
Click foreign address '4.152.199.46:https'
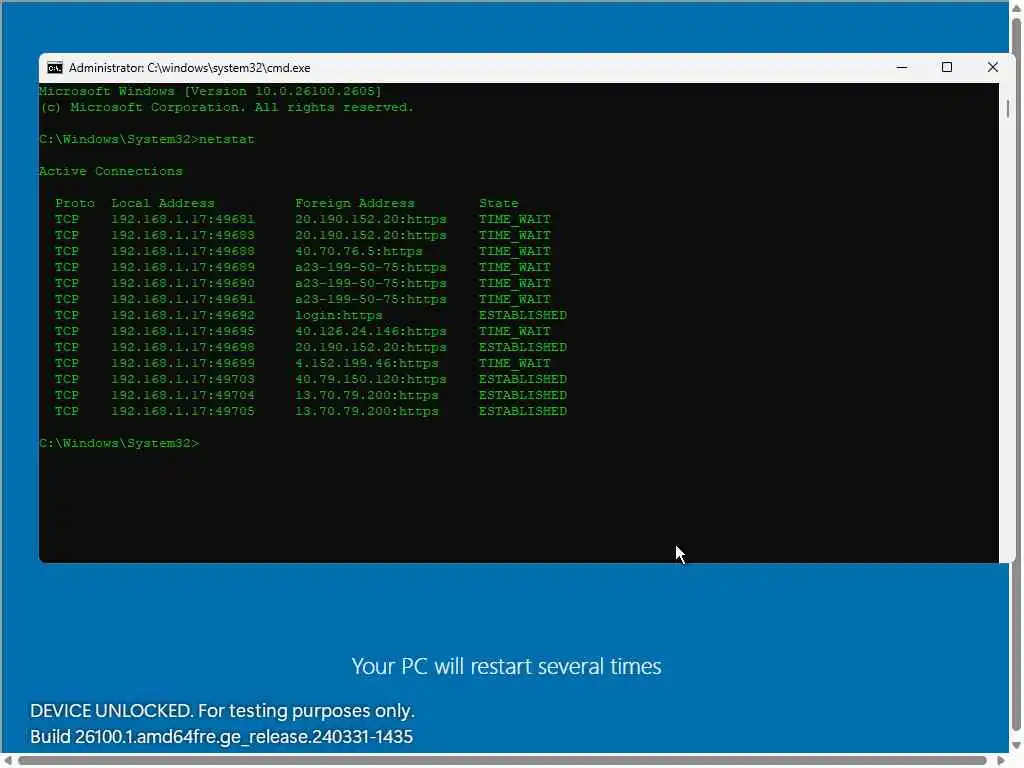coord(367,363)
